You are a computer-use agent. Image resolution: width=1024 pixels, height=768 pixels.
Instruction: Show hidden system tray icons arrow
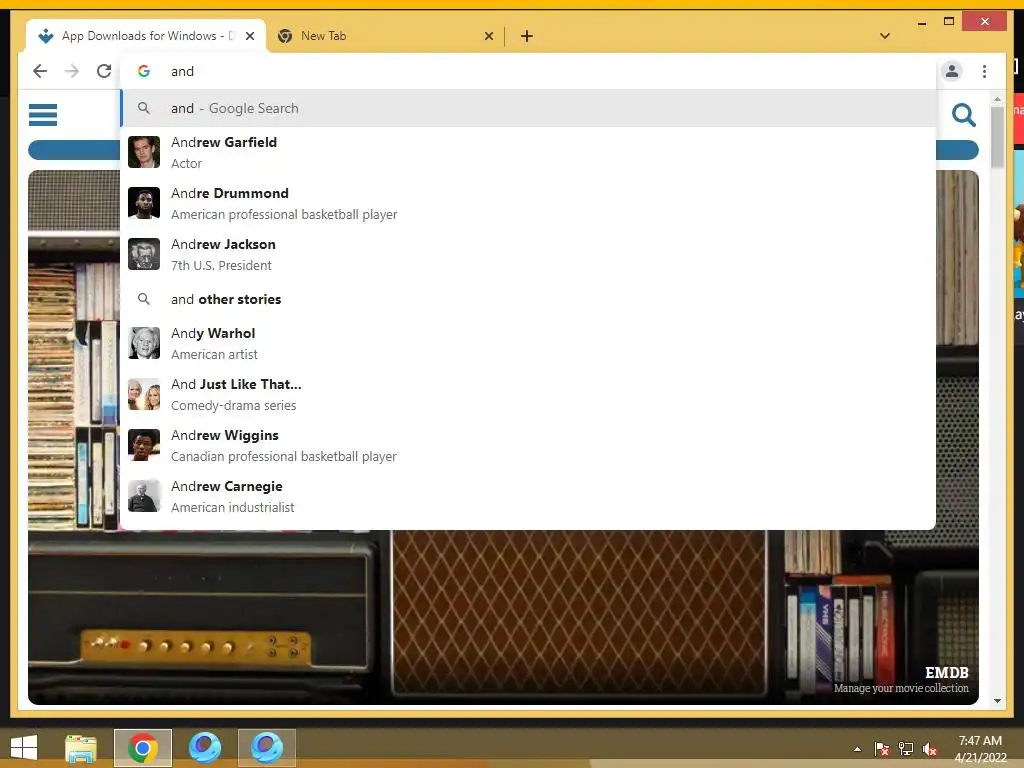tap(857, 749)
